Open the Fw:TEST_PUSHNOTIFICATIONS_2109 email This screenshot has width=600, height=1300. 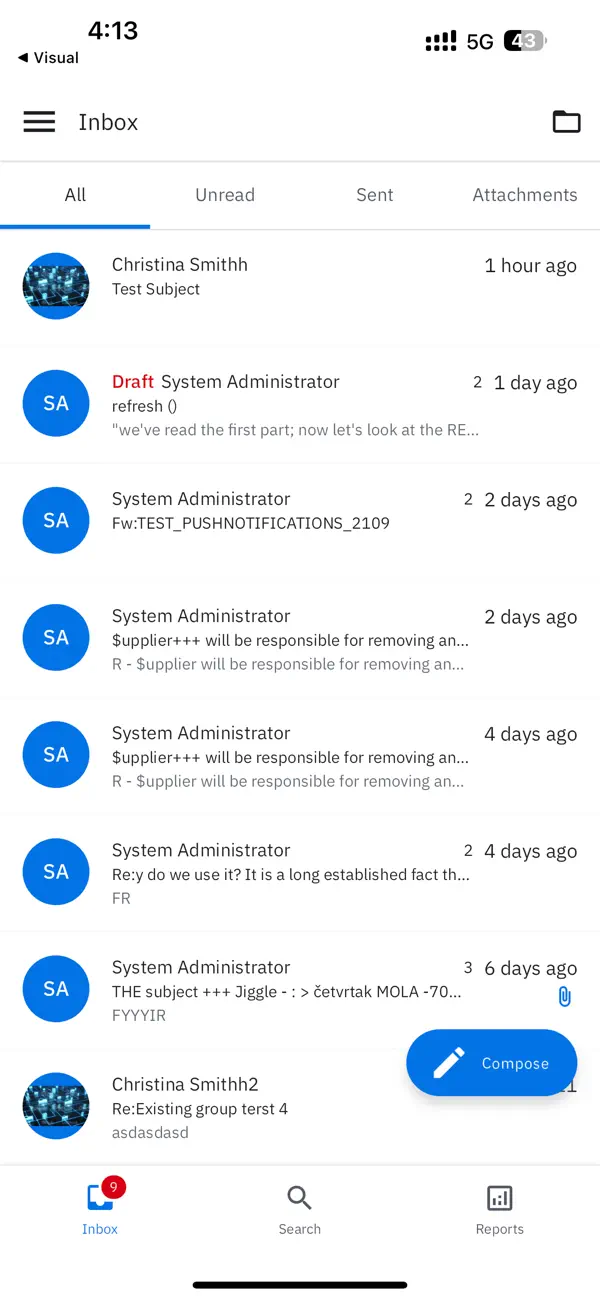pos(280,512)
